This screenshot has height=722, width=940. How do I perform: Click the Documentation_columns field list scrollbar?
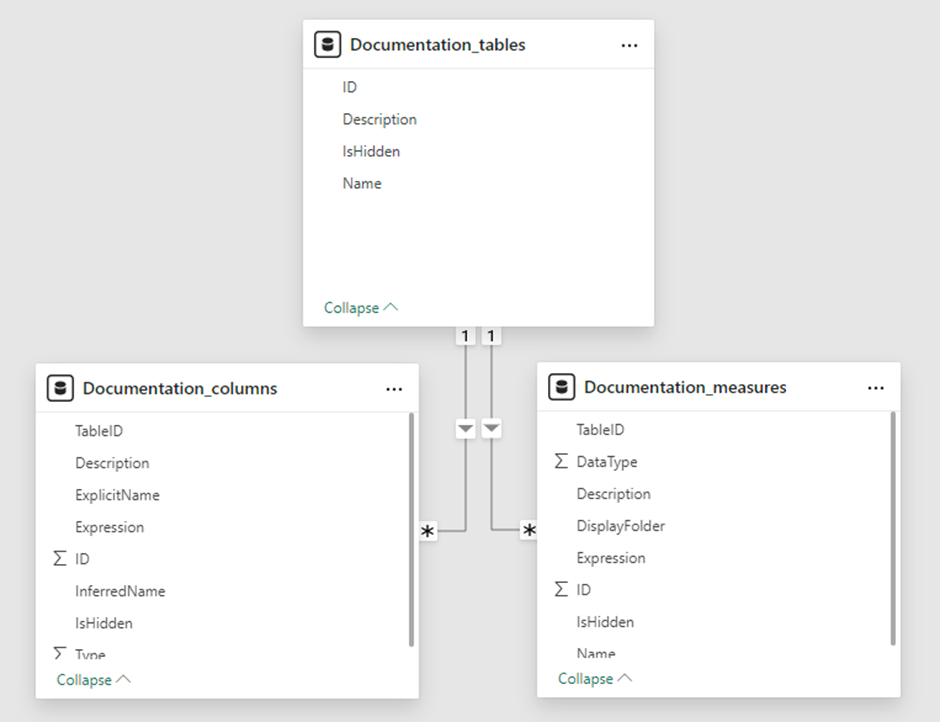411,530
